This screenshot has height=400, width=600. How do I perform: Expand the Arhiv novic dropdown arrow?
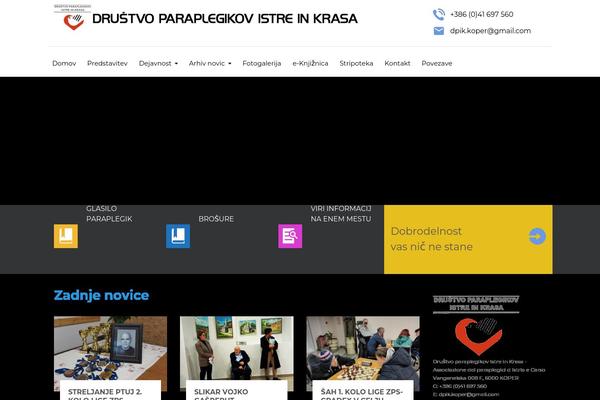230,64
